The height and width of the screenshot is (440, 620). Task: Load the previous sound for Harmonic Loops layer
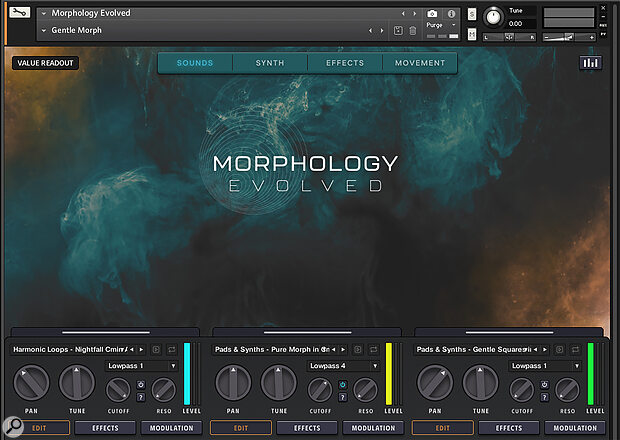pyautogui.click(x=132, y=349)
